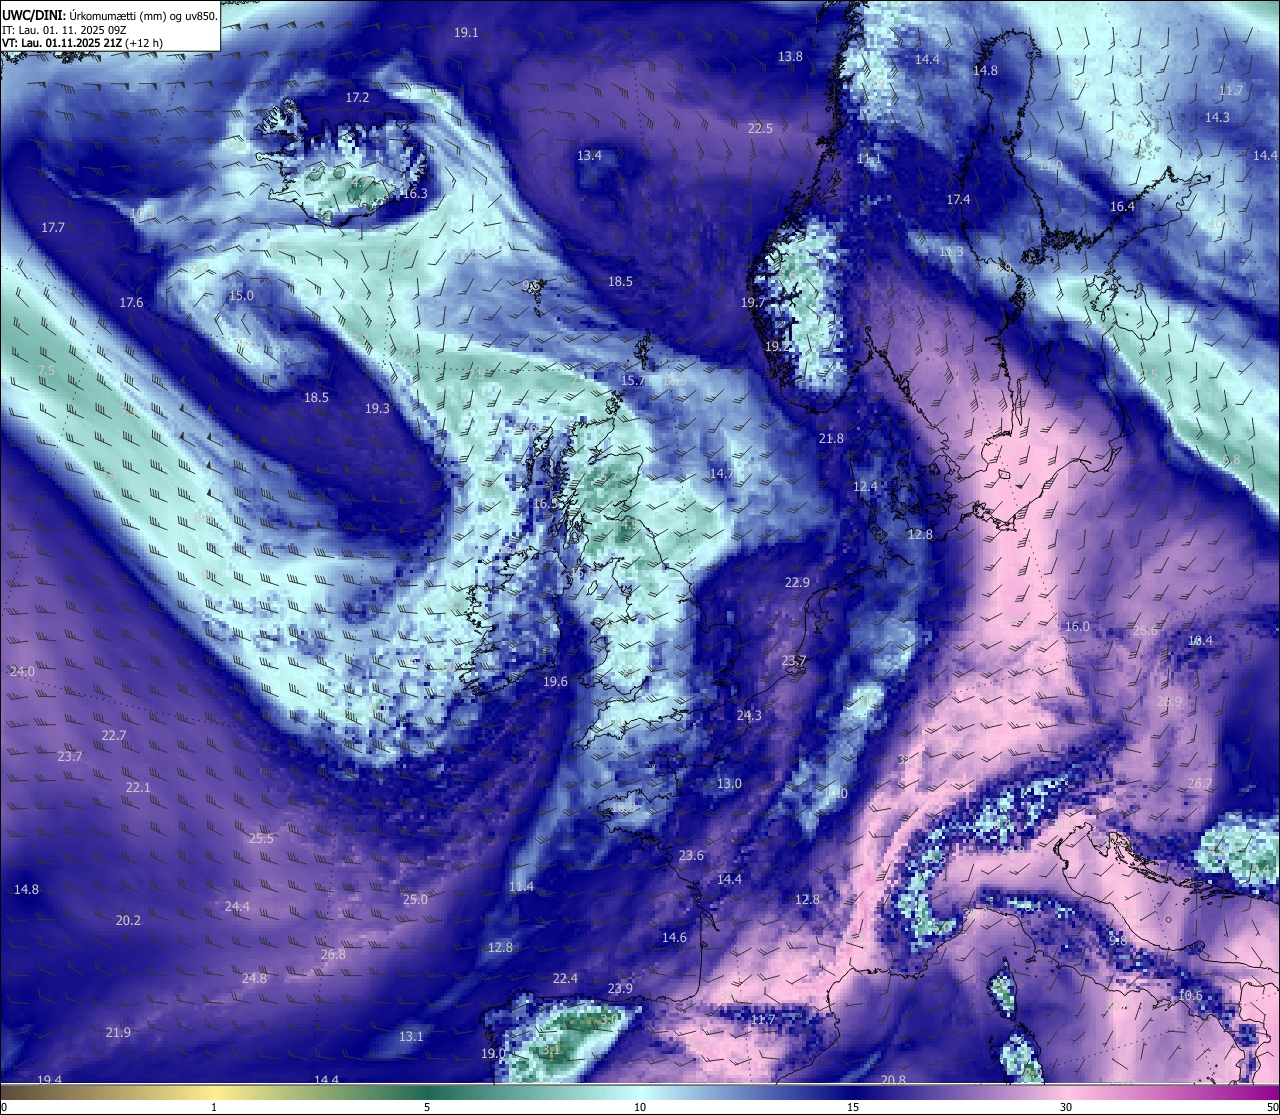Click the 17.7 value label

click(x=53, y=228)
